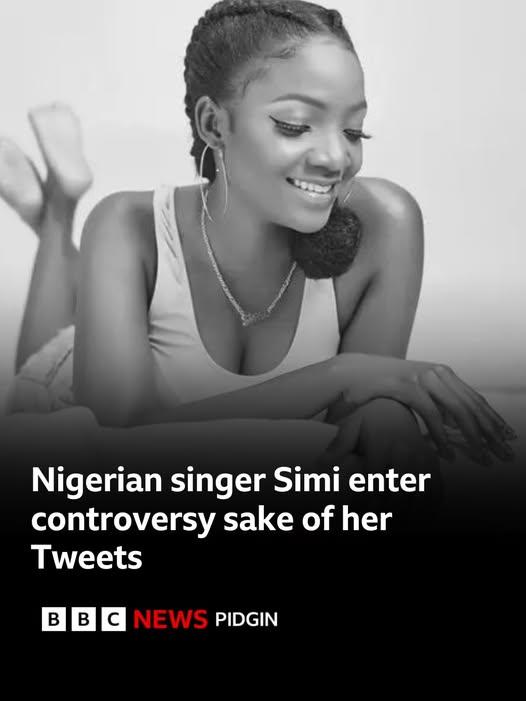Tap the raised feet in the background
526x701 pixels.
(45, 165)
